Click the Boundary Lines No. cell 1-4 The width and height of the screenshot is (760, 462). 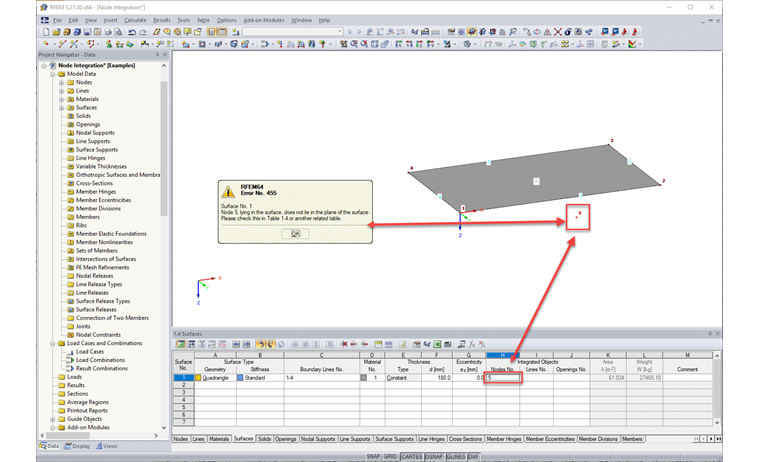[x=322, y=378]
